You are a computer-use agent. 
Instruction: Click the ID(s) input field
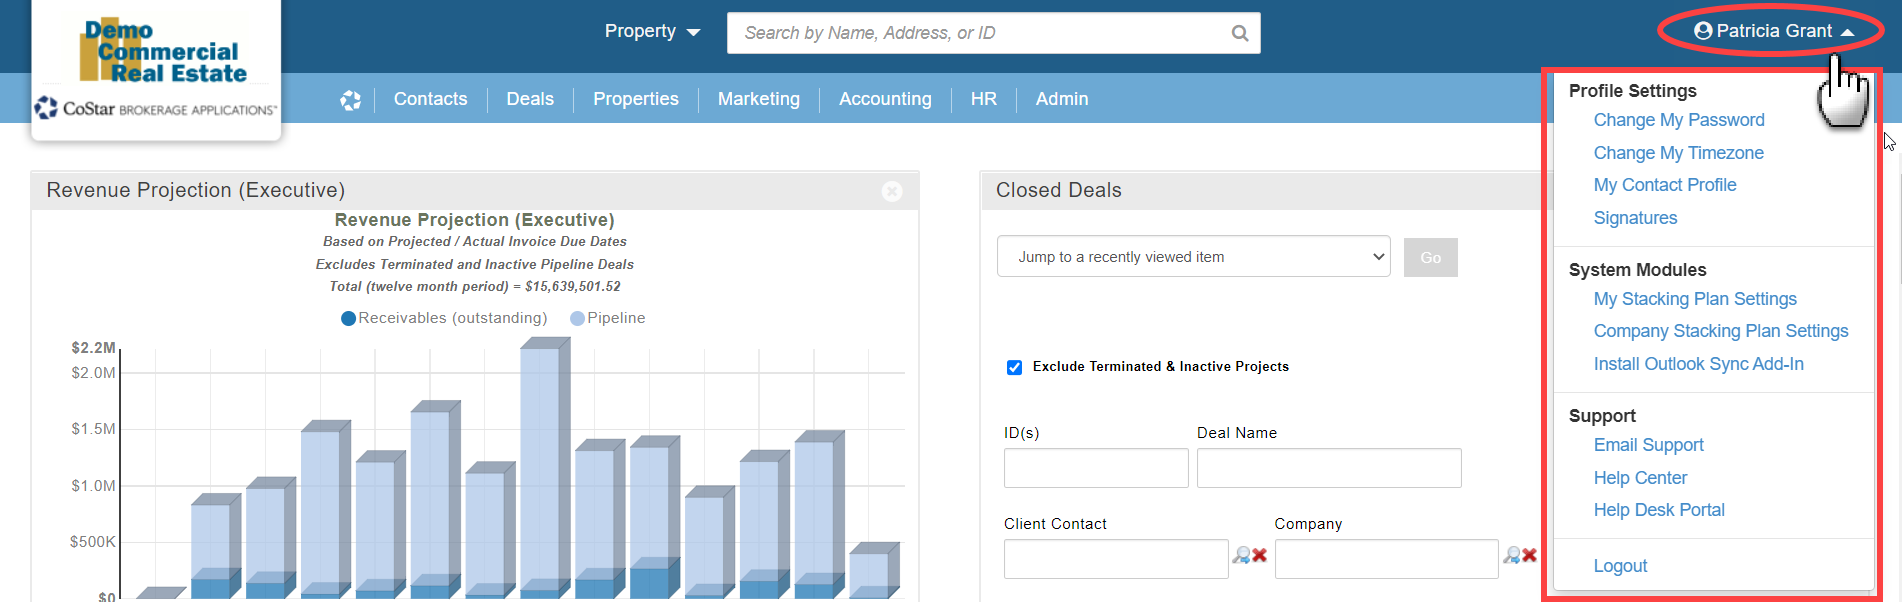[x=1096, y=468]
